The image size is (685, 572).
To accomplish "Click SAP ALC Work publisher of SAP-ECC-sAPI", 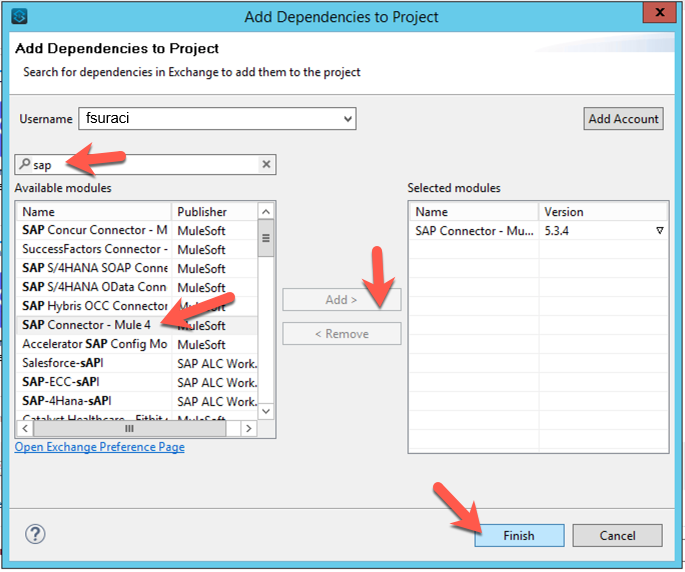I will [217, 383].
